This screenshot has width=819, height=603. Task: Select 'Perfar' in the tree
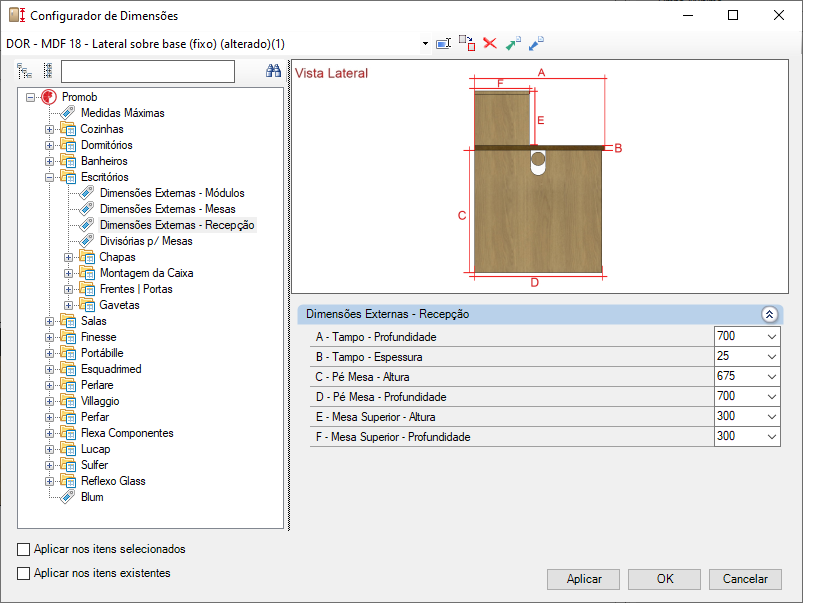point(95,417)
